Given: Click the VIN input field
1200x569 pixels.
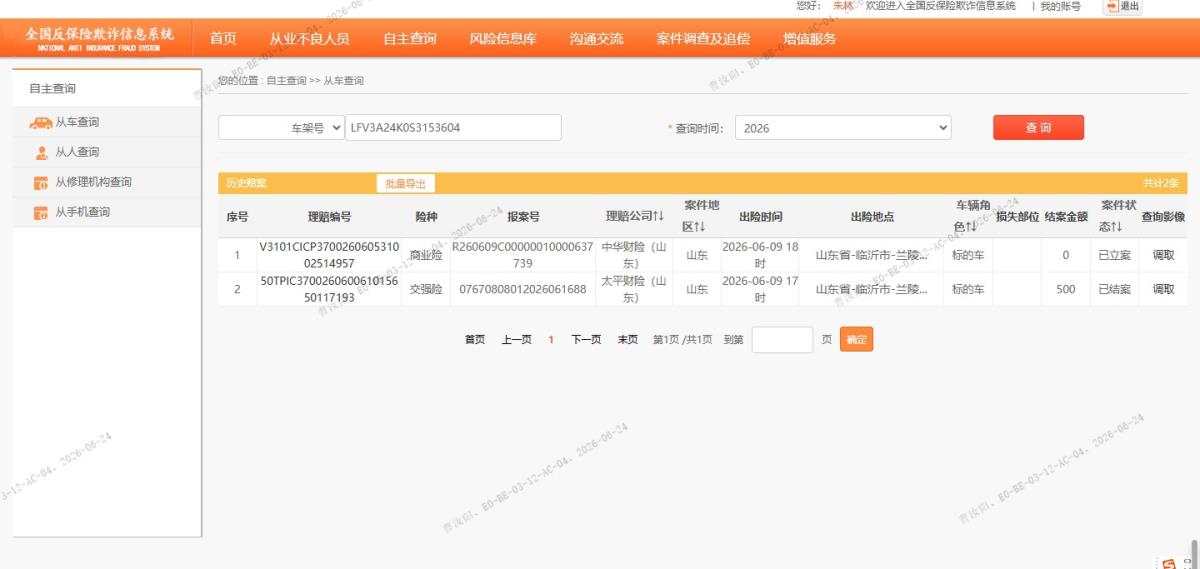Looking at the screenshot, I should (453, 128).
